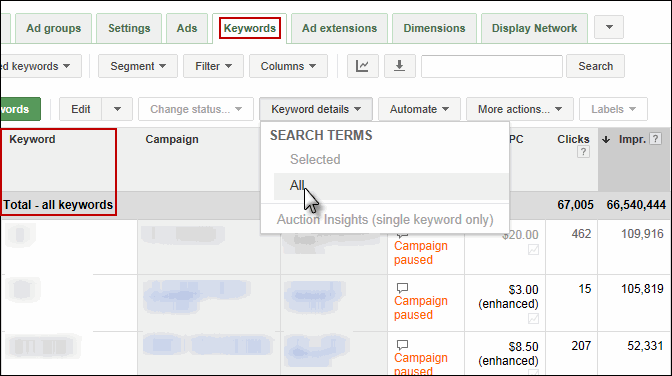This screenshot has height=376, width=672.
Task: Click the Search button
Action: coord(595,66)
